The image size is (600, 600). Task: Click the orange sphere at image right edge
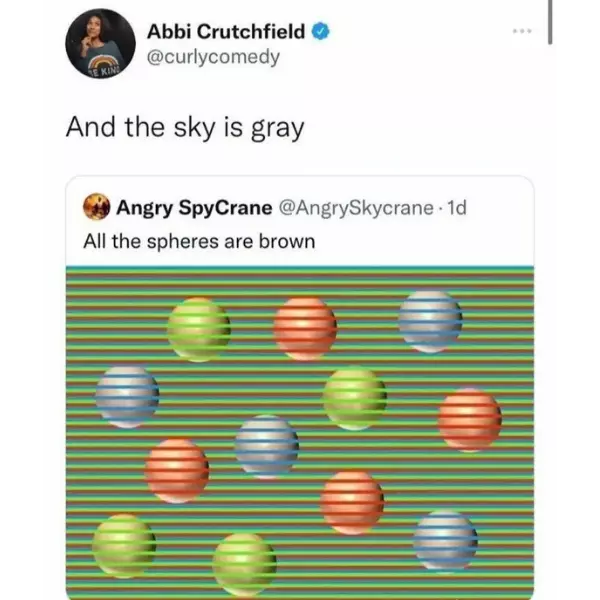click(470, 420)
